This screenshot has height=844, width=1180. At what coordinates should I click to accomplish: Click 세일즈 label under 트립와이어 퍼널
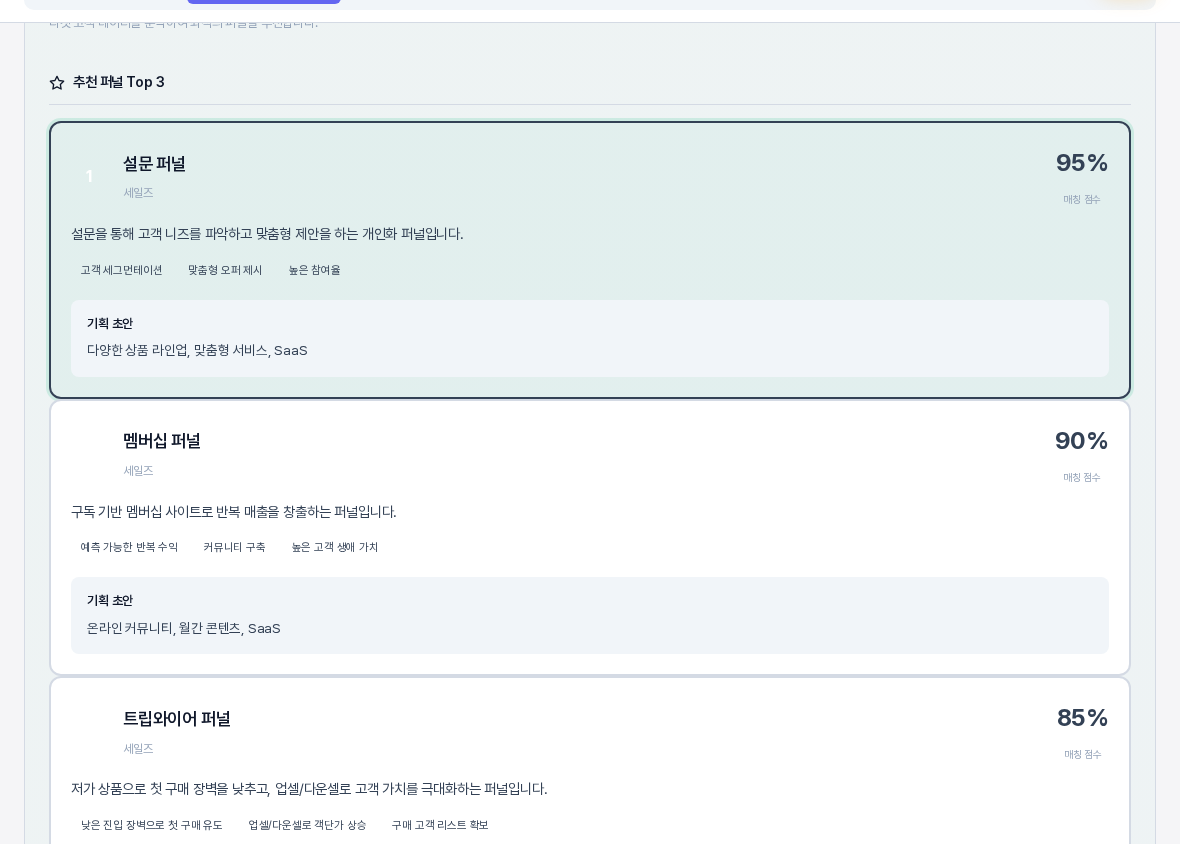(x=138, y=748)
